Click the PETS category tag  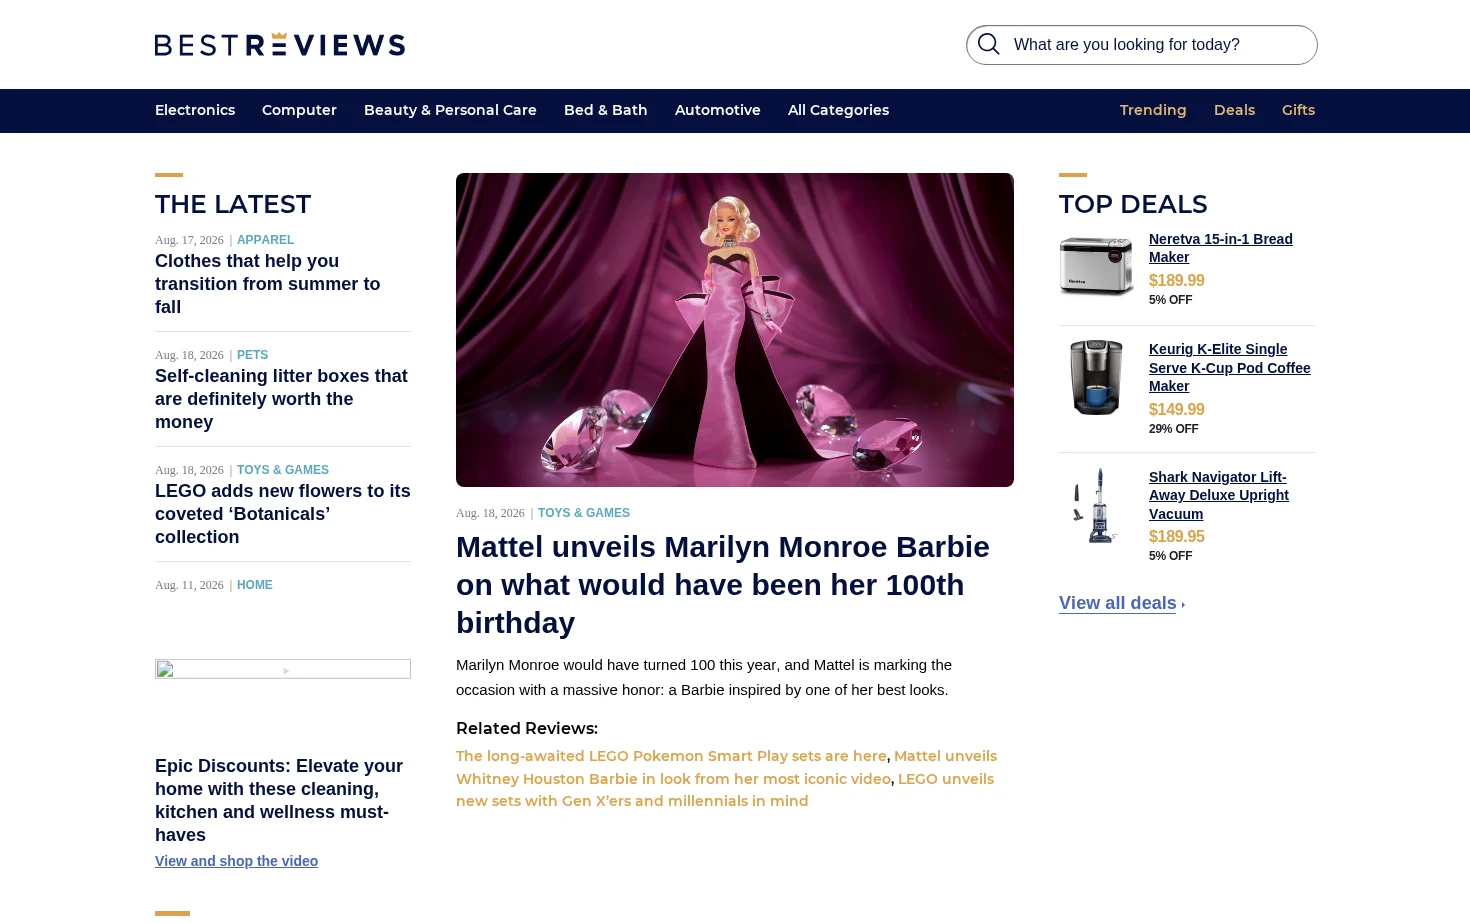pos(252,355)
